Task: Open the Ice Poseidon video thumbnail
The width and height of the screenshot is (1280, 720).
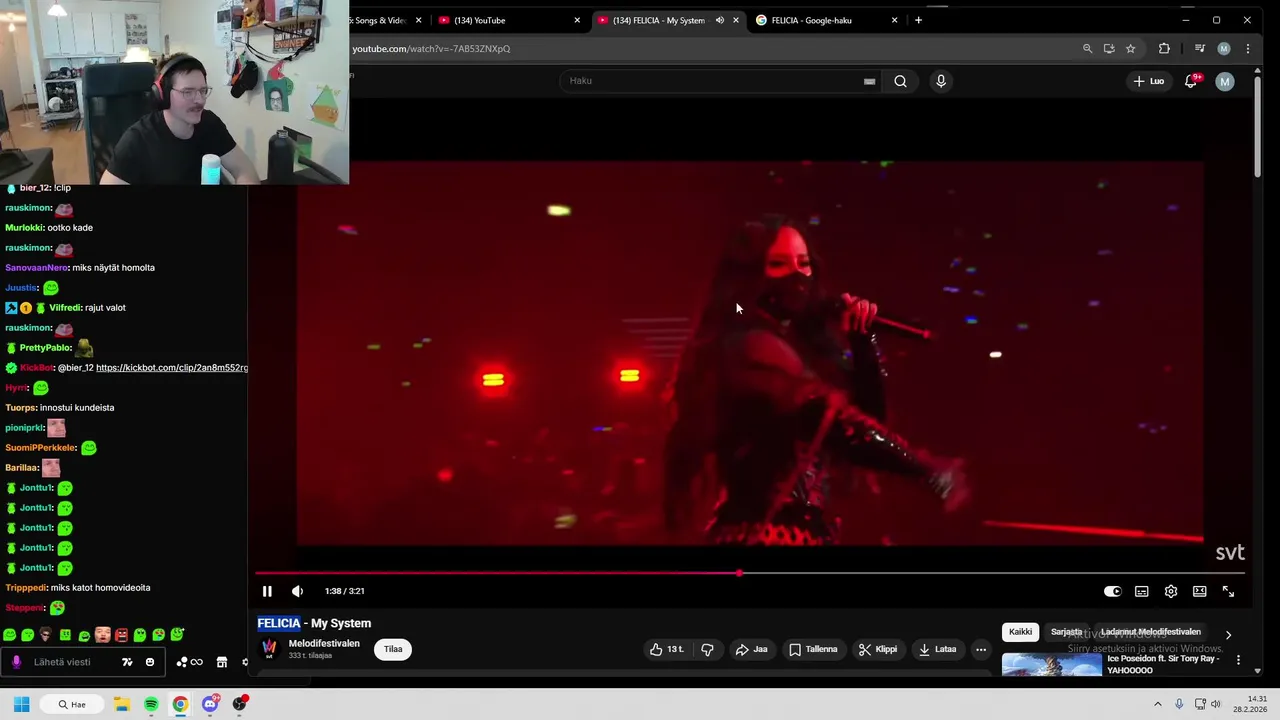Action: click(1051, 665)
